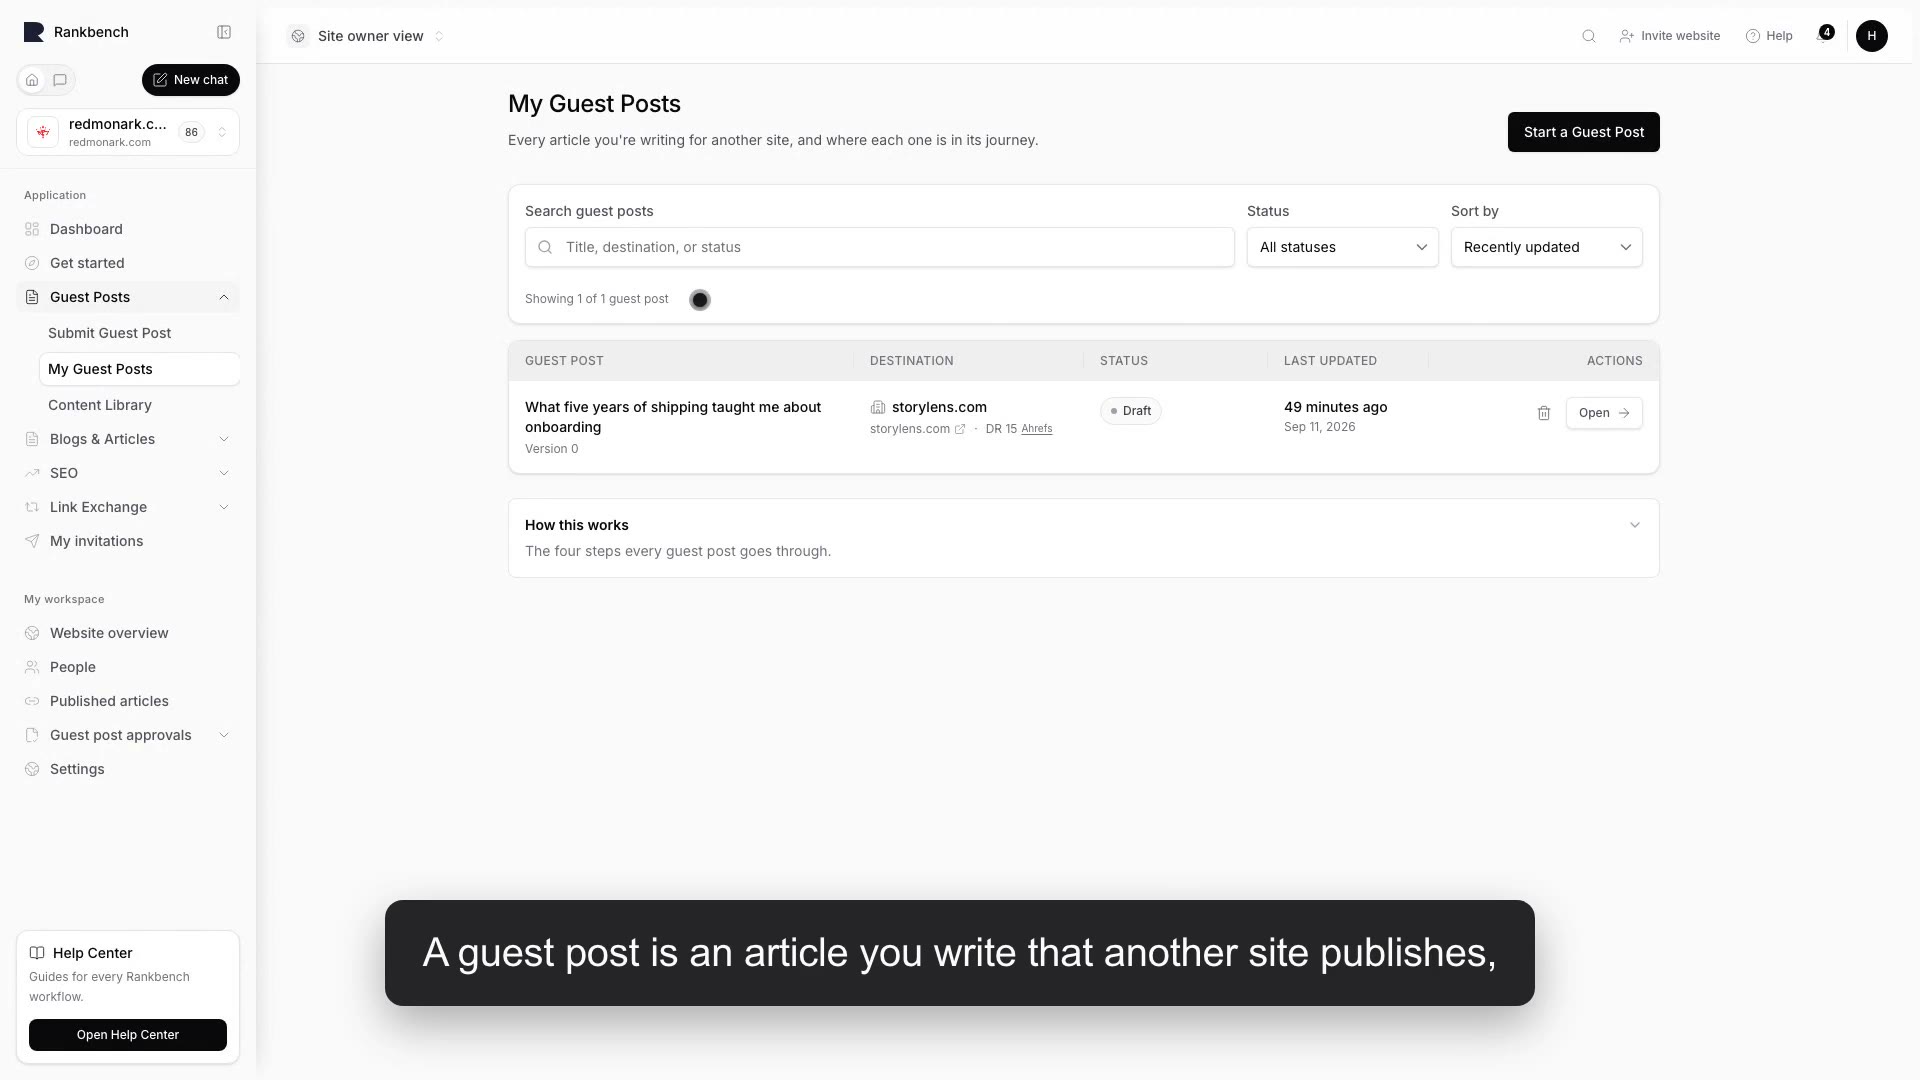This screenshot has width=1920, height=1080.
Task: Open the chat bubble icon view
Action: [x=60, y=80]
